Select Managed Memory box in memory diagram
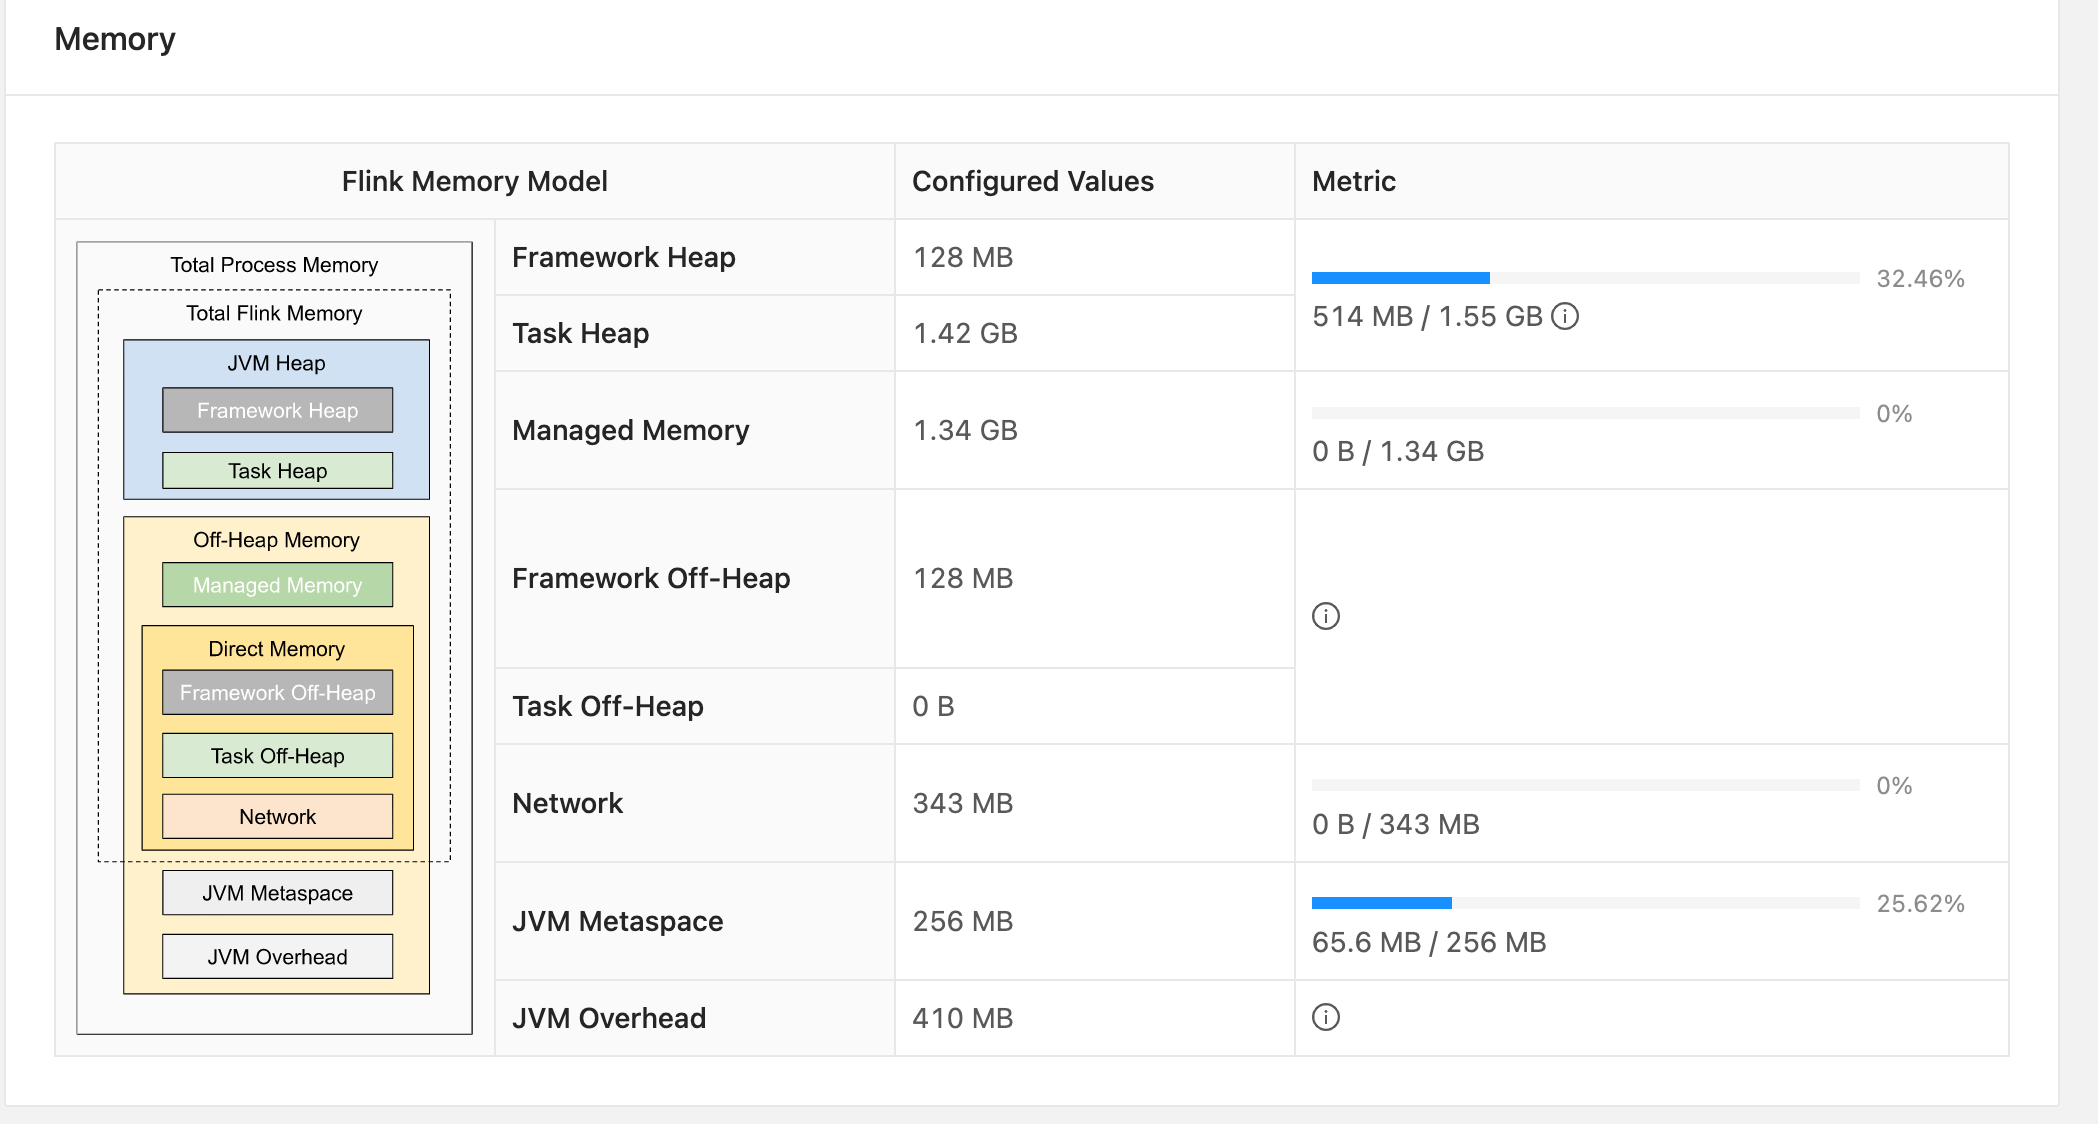 pyautogui.click(x=278, y=585)
